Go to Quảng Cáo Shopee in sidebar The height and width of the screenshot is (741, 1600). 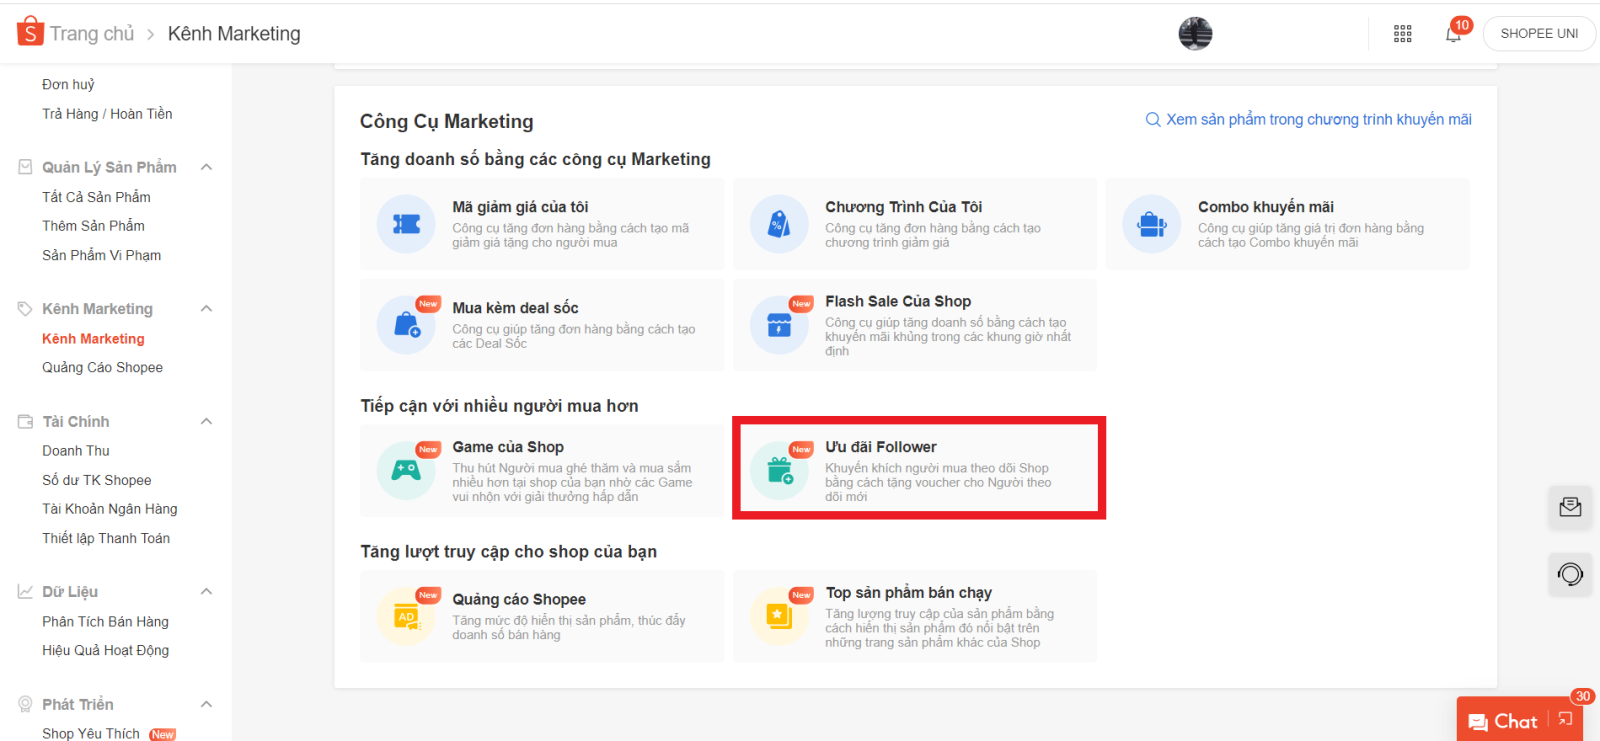[x=102, y=368]
